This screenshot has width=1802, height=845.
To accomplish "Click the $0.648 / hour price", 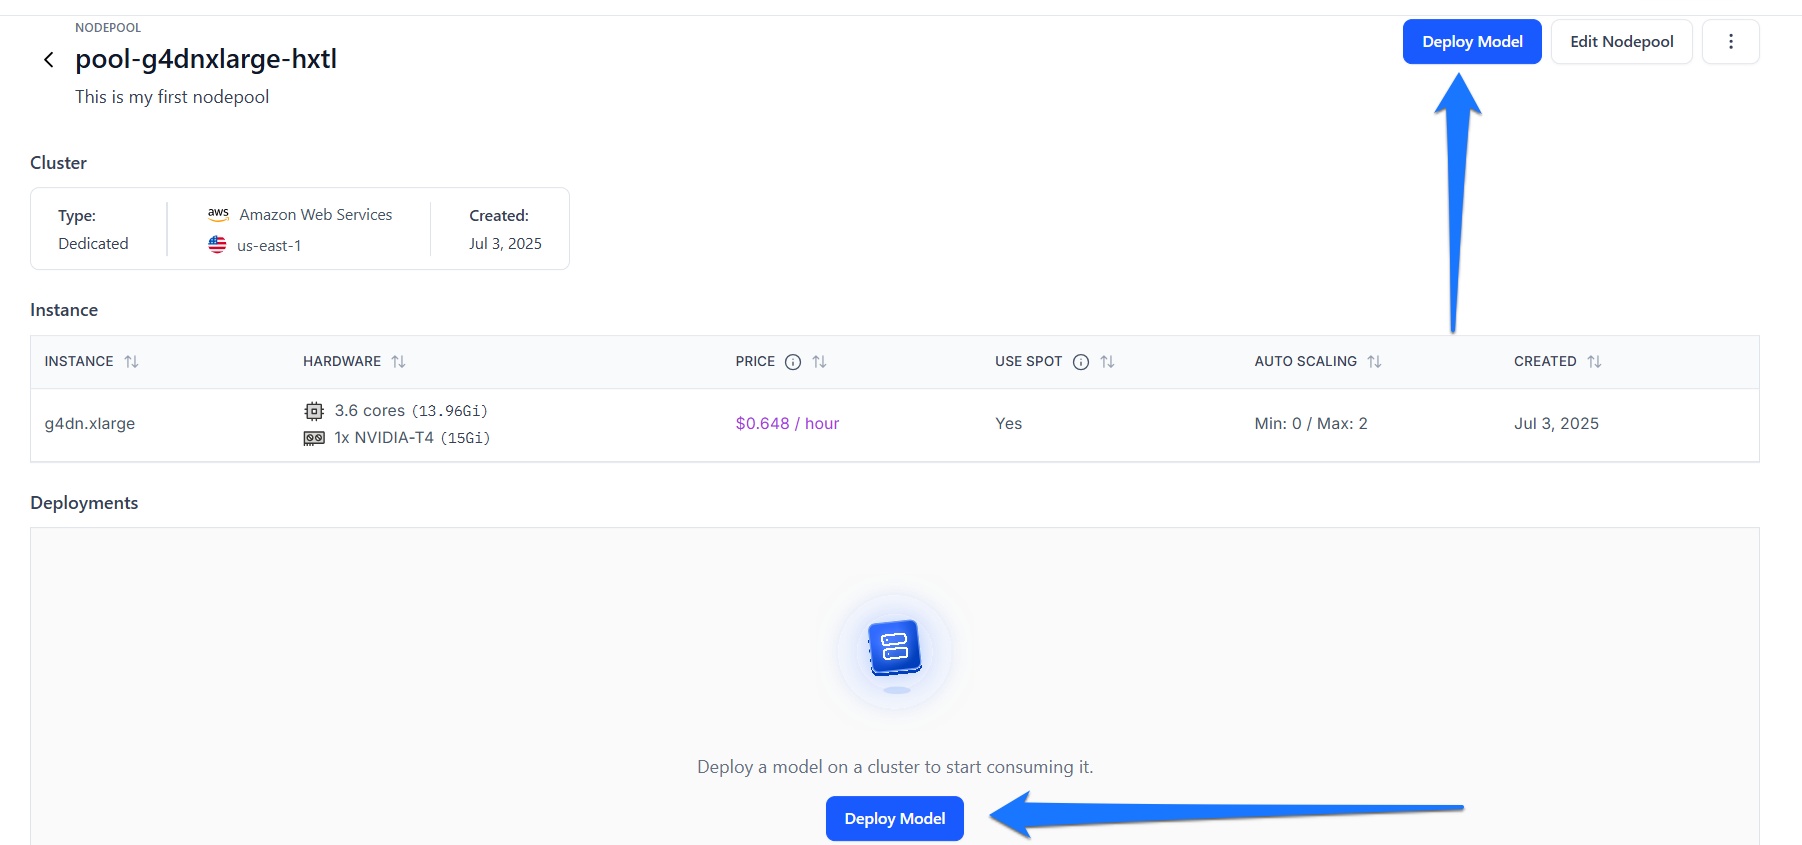I will point(787,424).
